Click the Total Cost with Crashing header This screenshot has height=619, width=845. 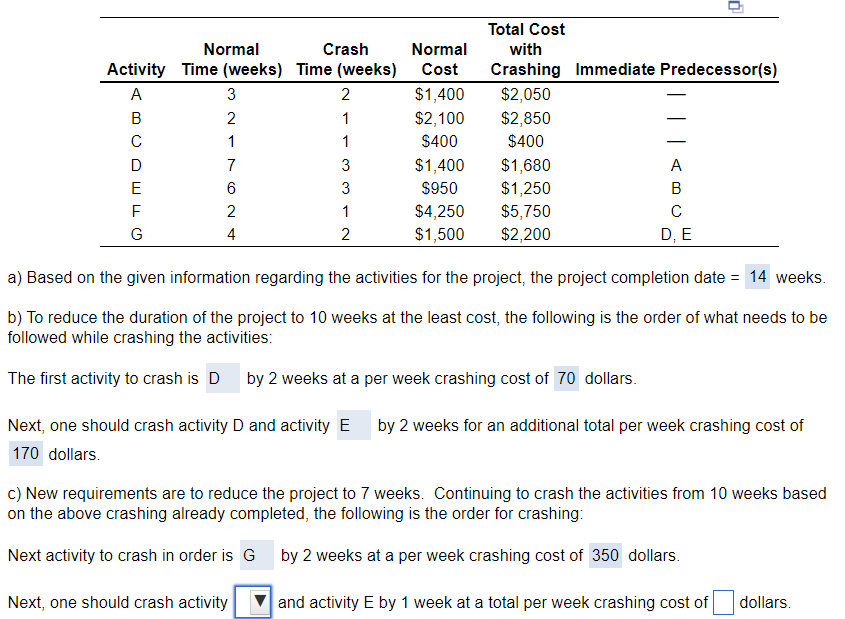pyautogui.click(x=526, y=49)
